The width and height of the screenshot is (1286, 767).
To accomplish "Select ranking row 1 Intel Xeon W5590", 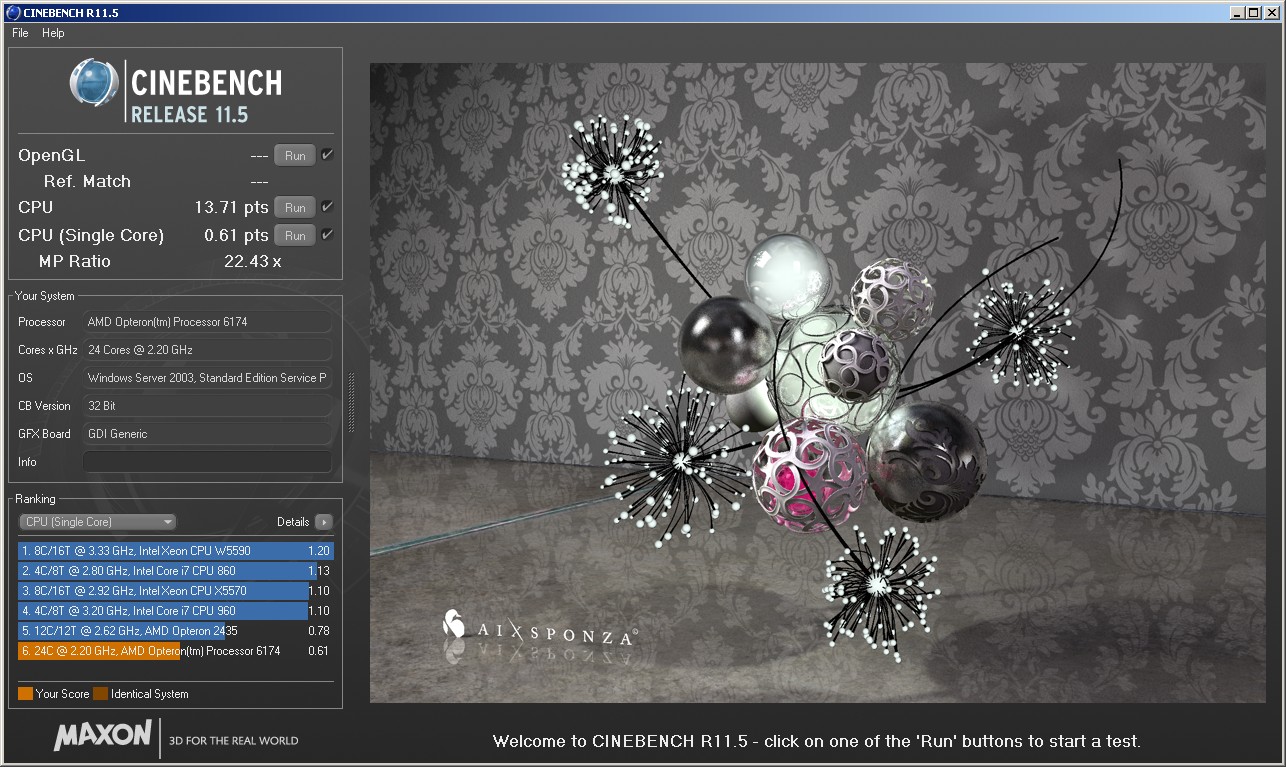I will [x=176, y=551].
